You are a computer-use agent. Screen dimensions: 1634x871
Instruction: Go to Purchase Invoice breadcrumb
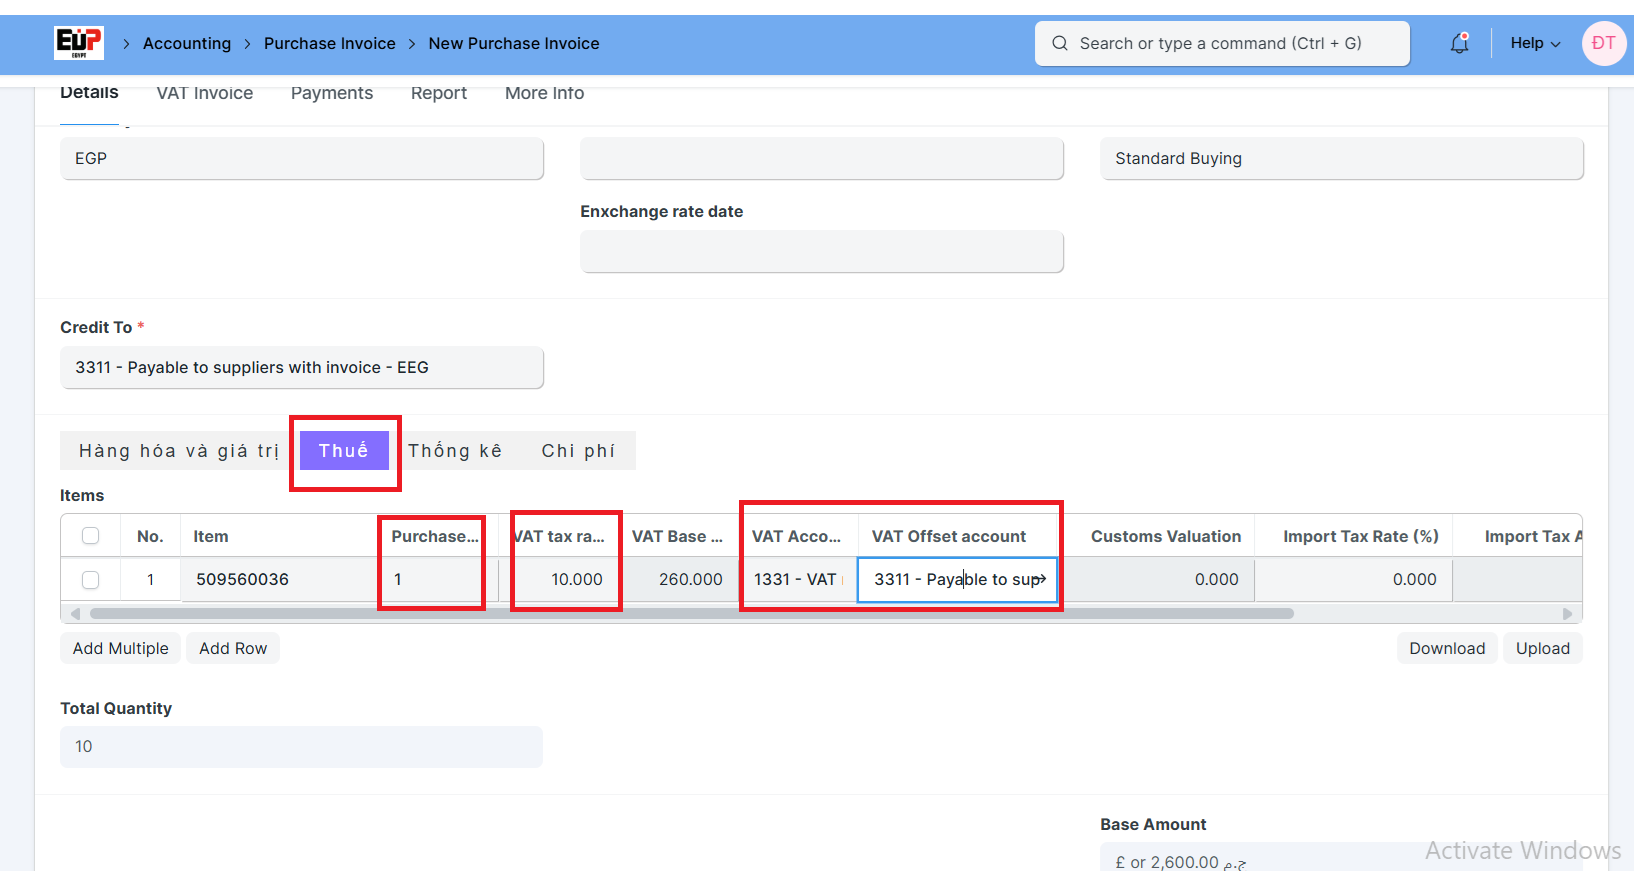tap(329, 43)
